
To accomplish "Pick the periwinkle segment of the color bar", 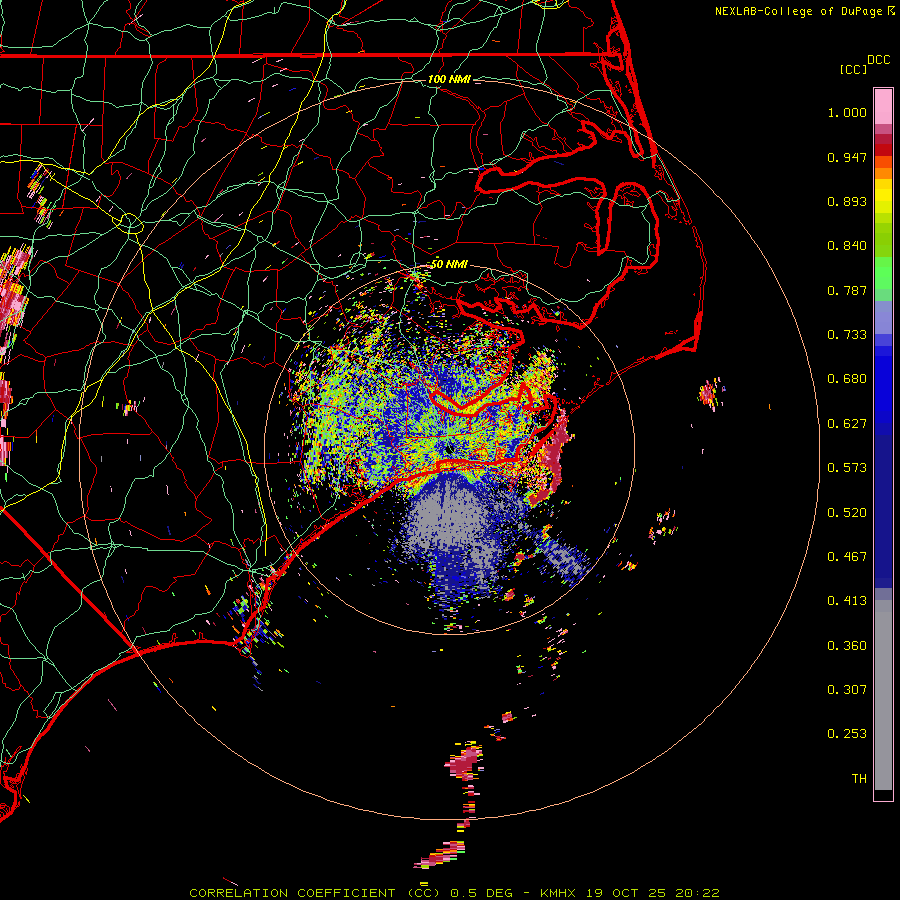I will point(883,317).
